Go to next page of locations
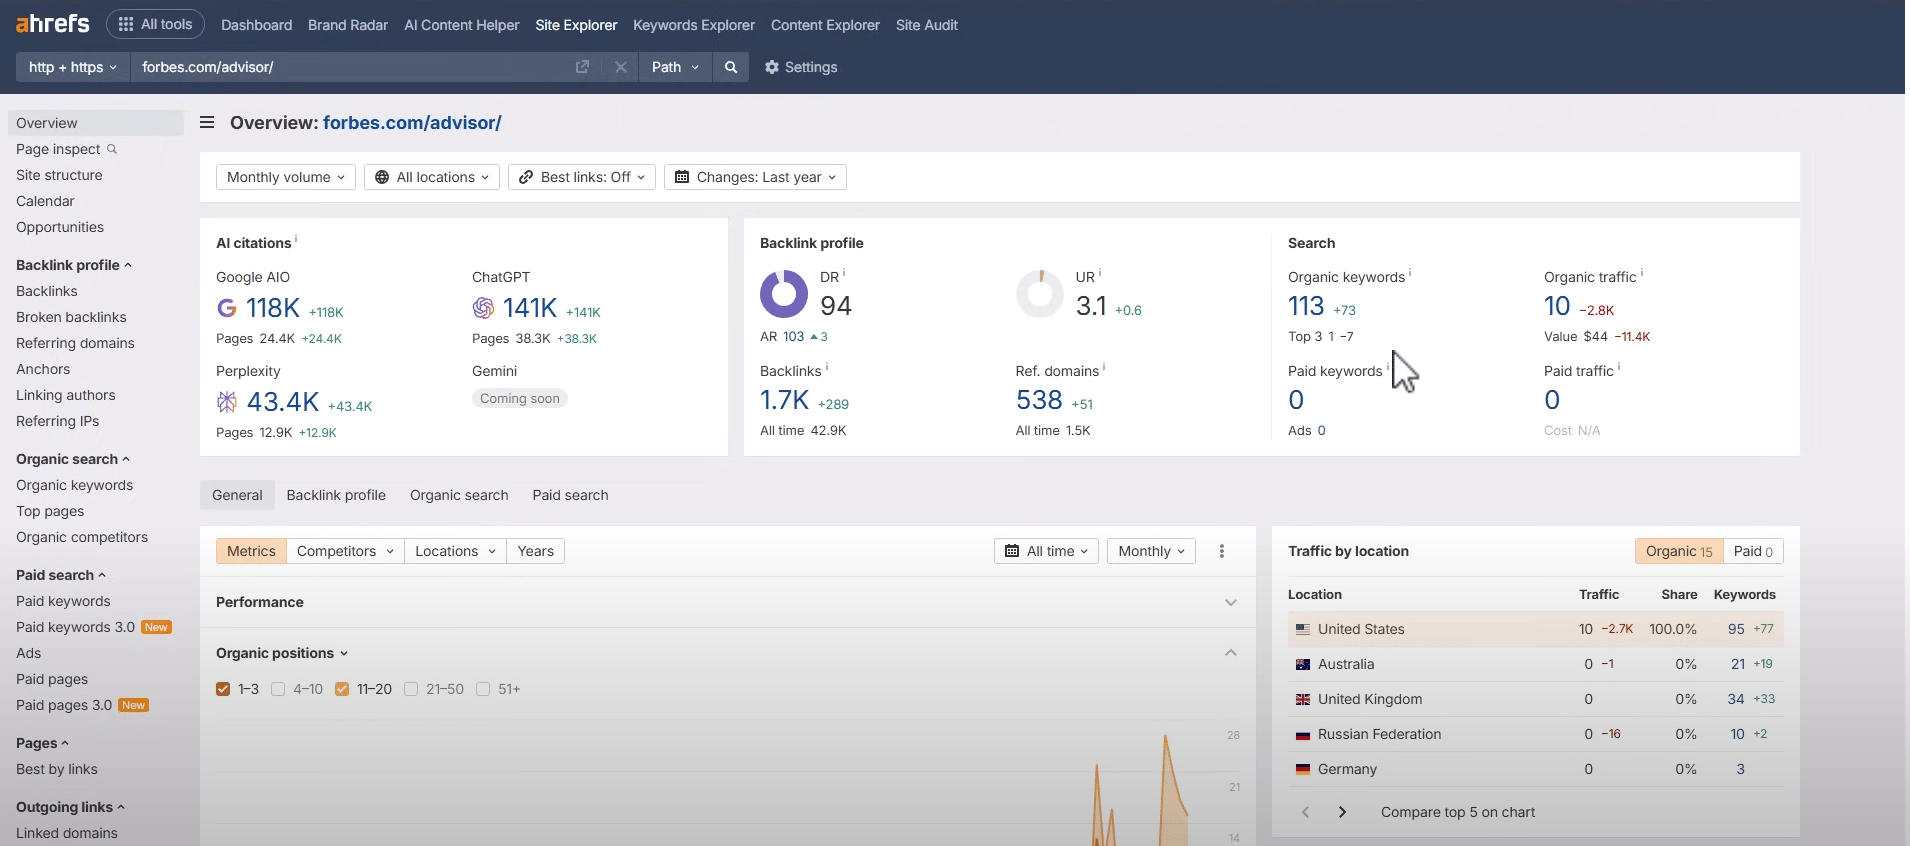 coord(1342,812)
